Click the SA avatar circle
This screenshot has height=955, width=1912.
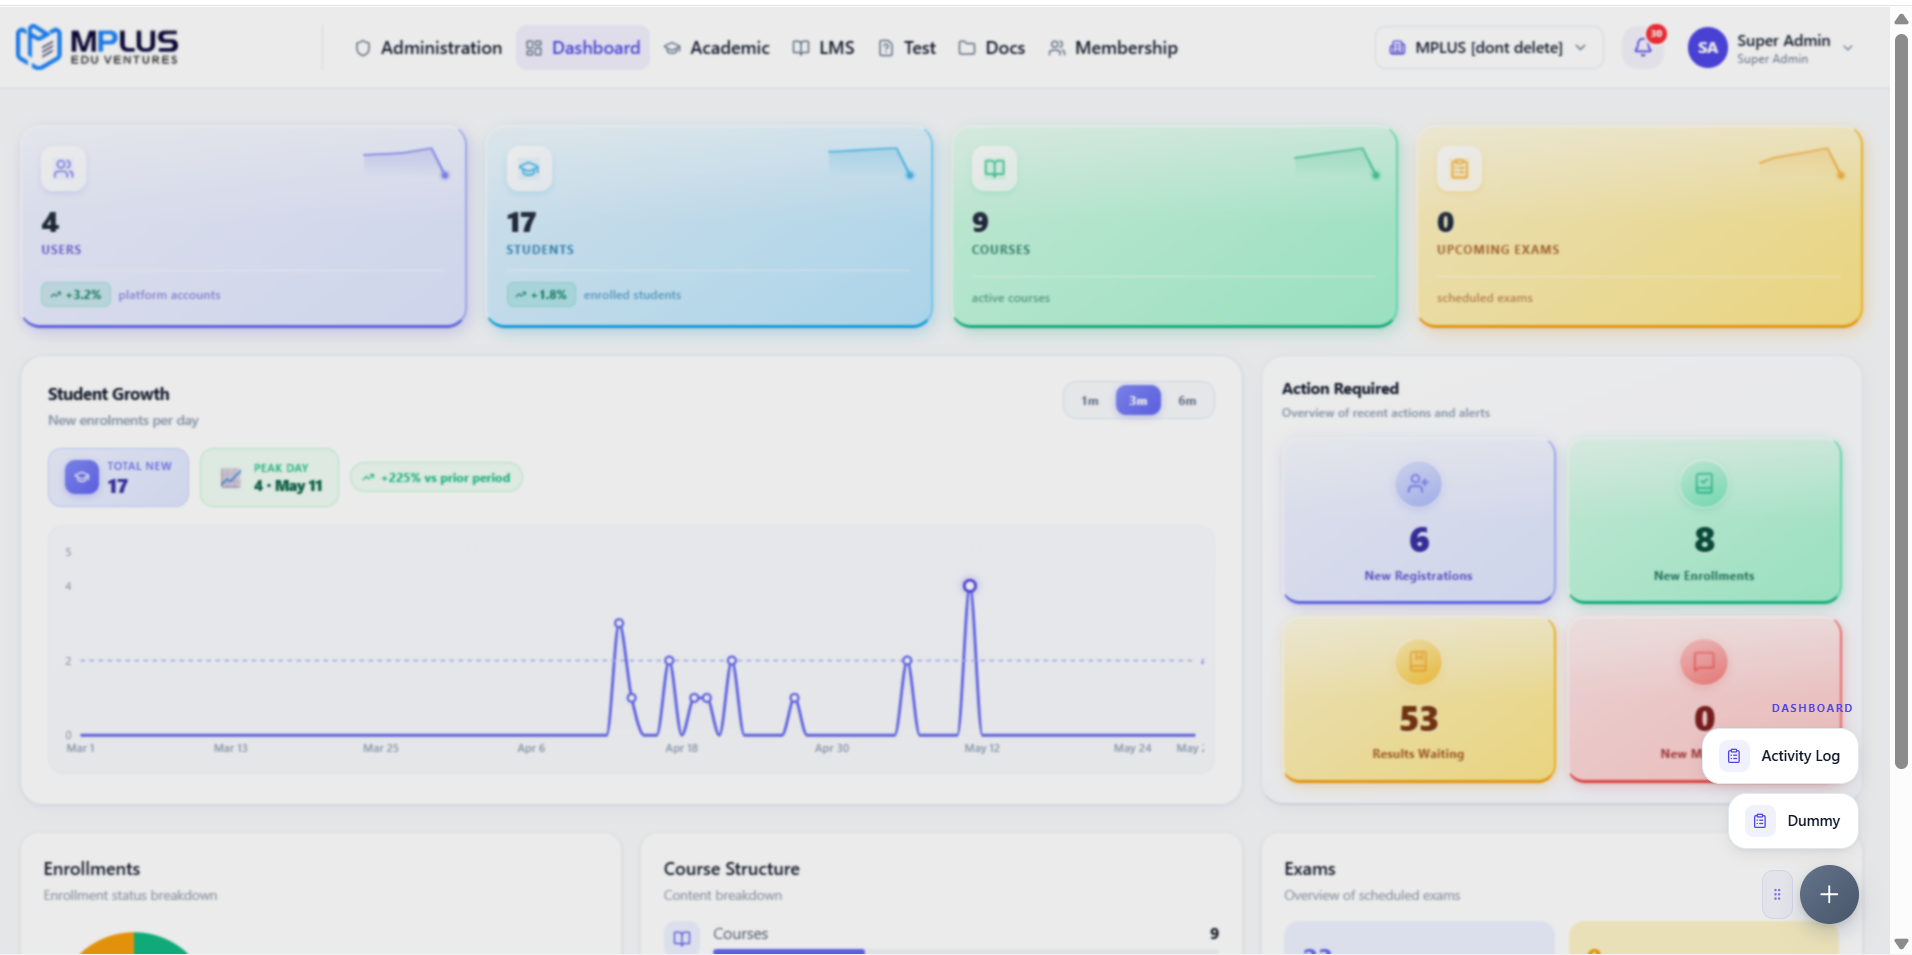coord(1708,48)
